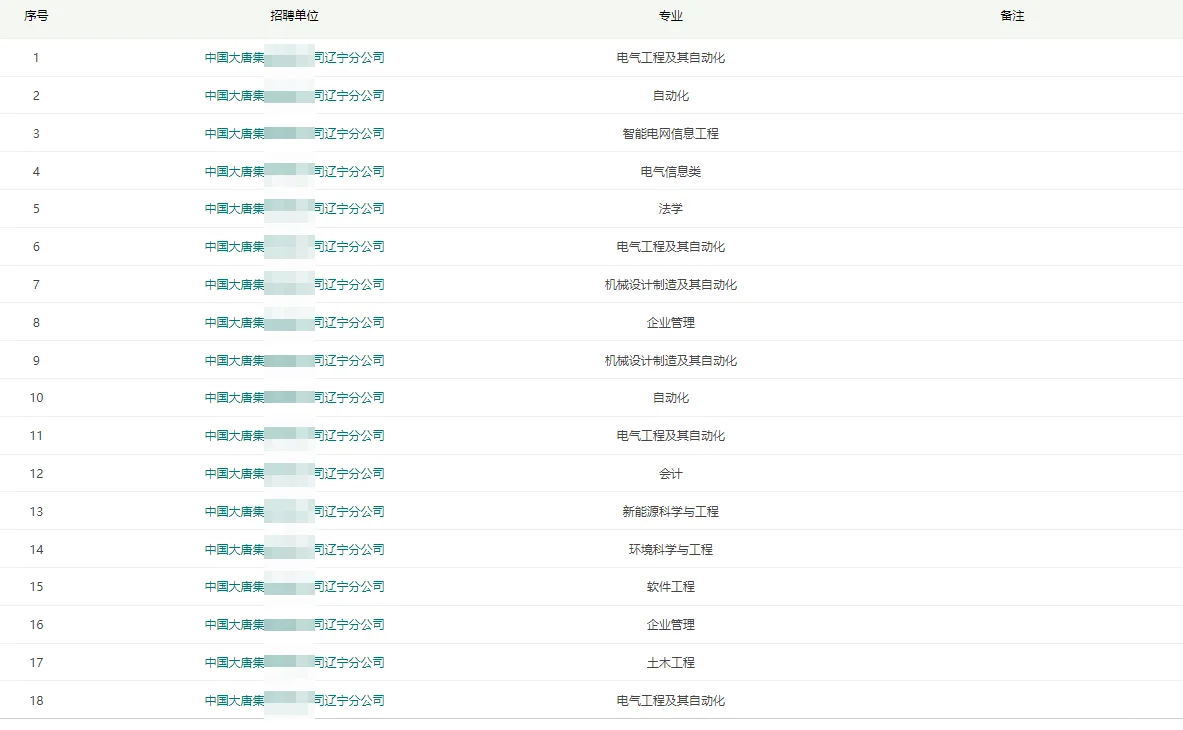Select 自动化 major in row 10
The image size is (1183, 730).
coord(671,398)
